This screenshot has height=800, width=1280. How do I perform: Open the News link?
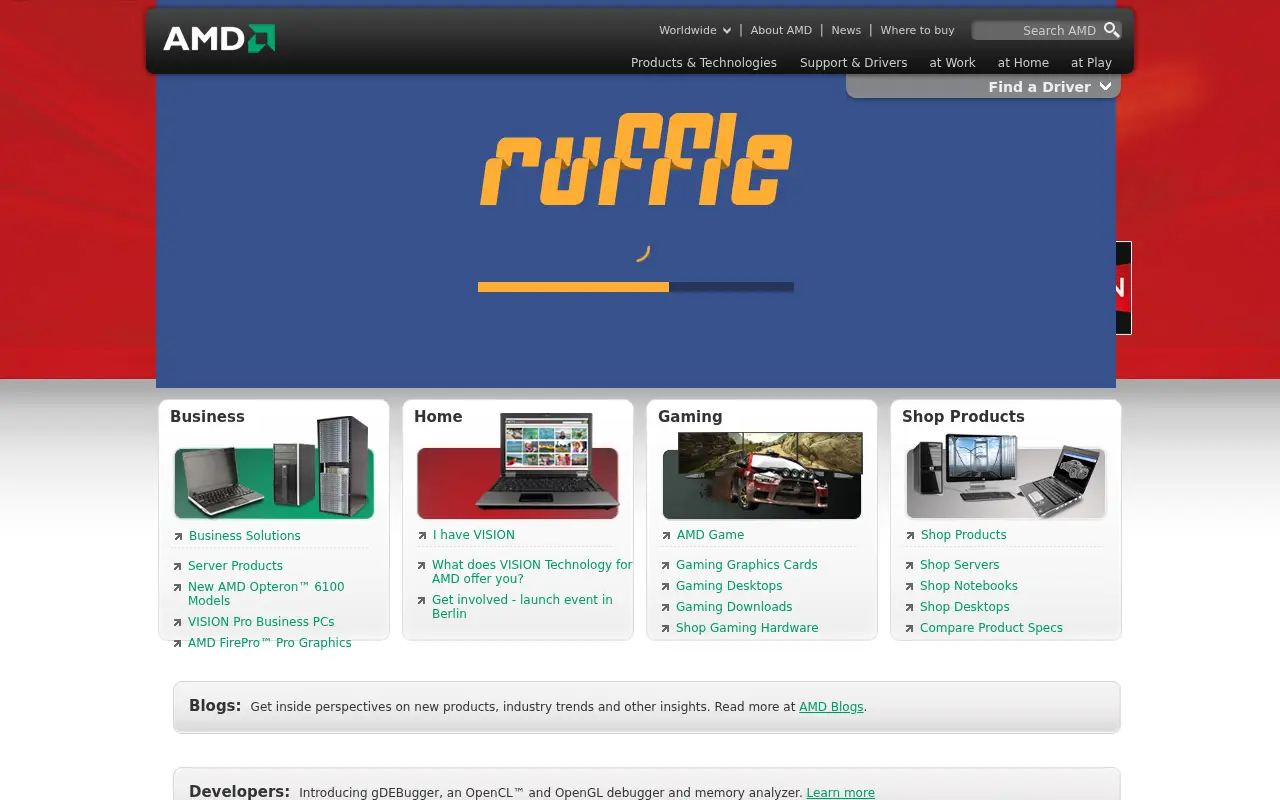coord(846,30)
